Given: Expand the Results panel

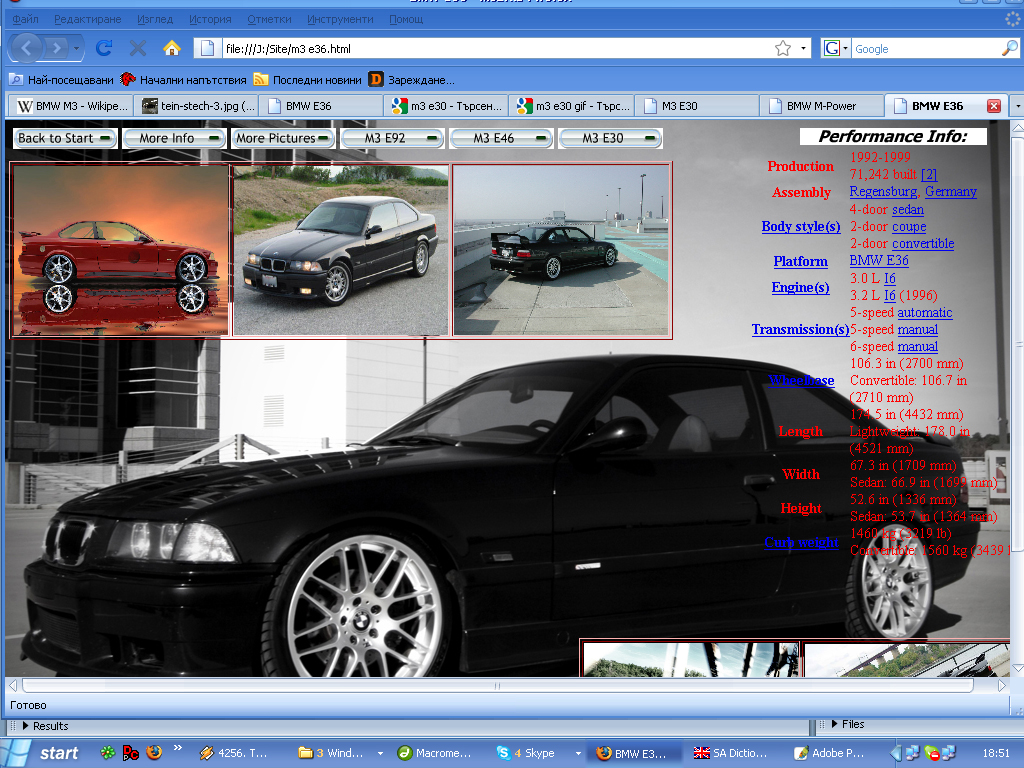Looking at the screenshot, I should [44, 726].
